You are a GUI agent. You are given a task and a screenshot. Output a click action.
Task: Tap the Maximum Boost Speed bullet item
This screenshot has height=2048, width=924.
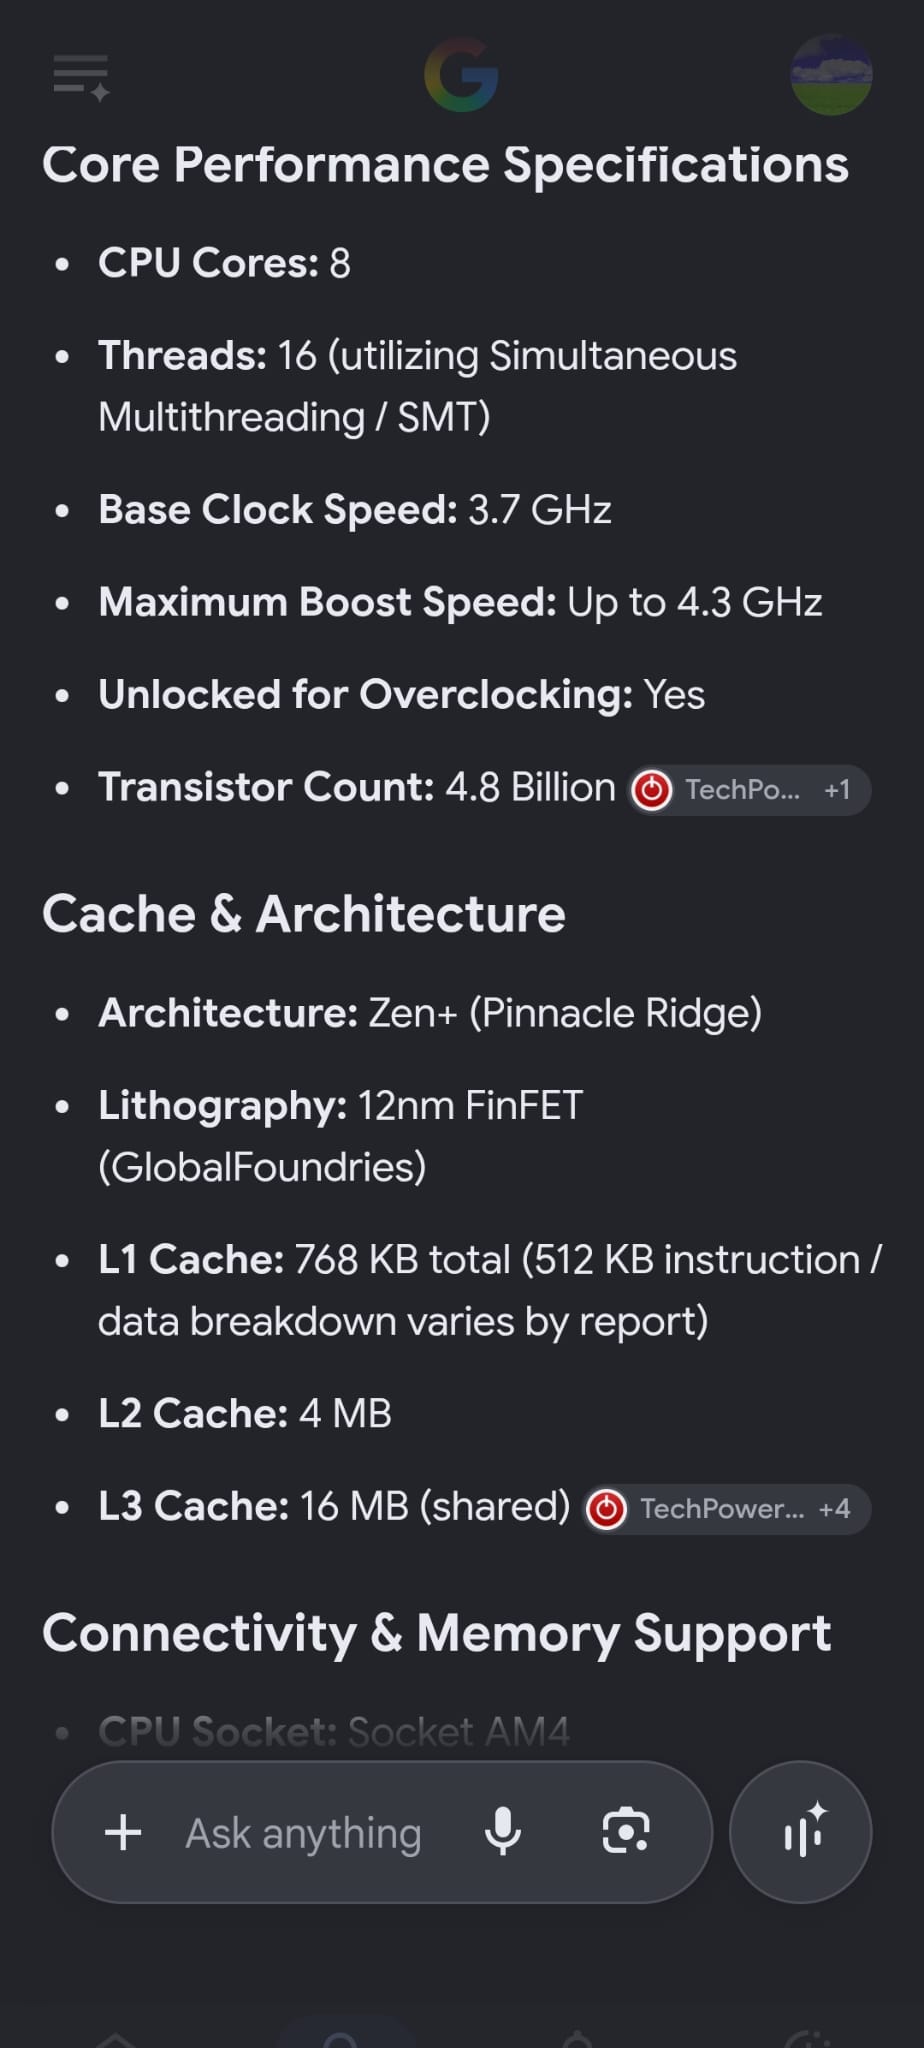coord(460,602)
